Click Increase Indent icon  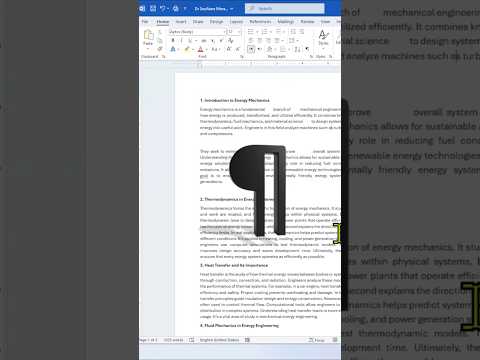(x=302, y=32)
